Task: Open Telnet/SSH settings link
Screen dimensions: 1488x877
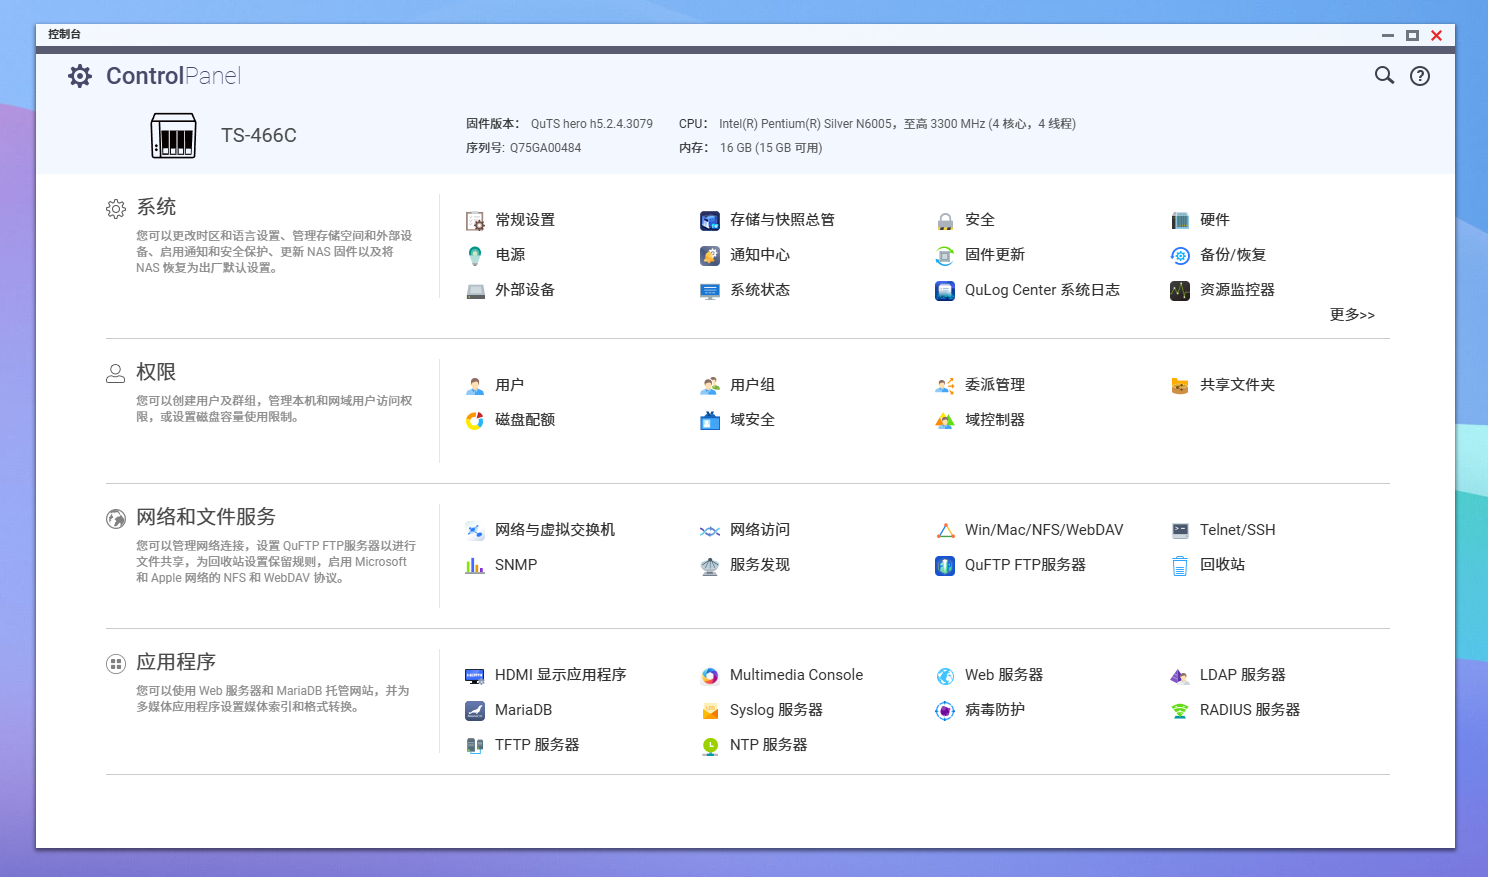Action: point(1237,530)
